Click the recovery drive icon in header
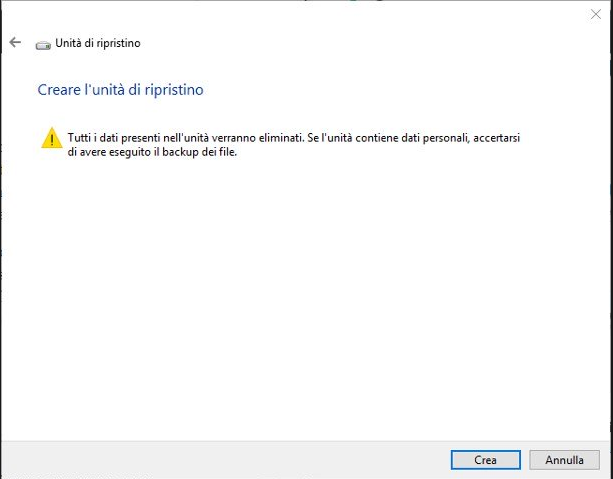Screen dimensions: 613x479 pos(42,44)
